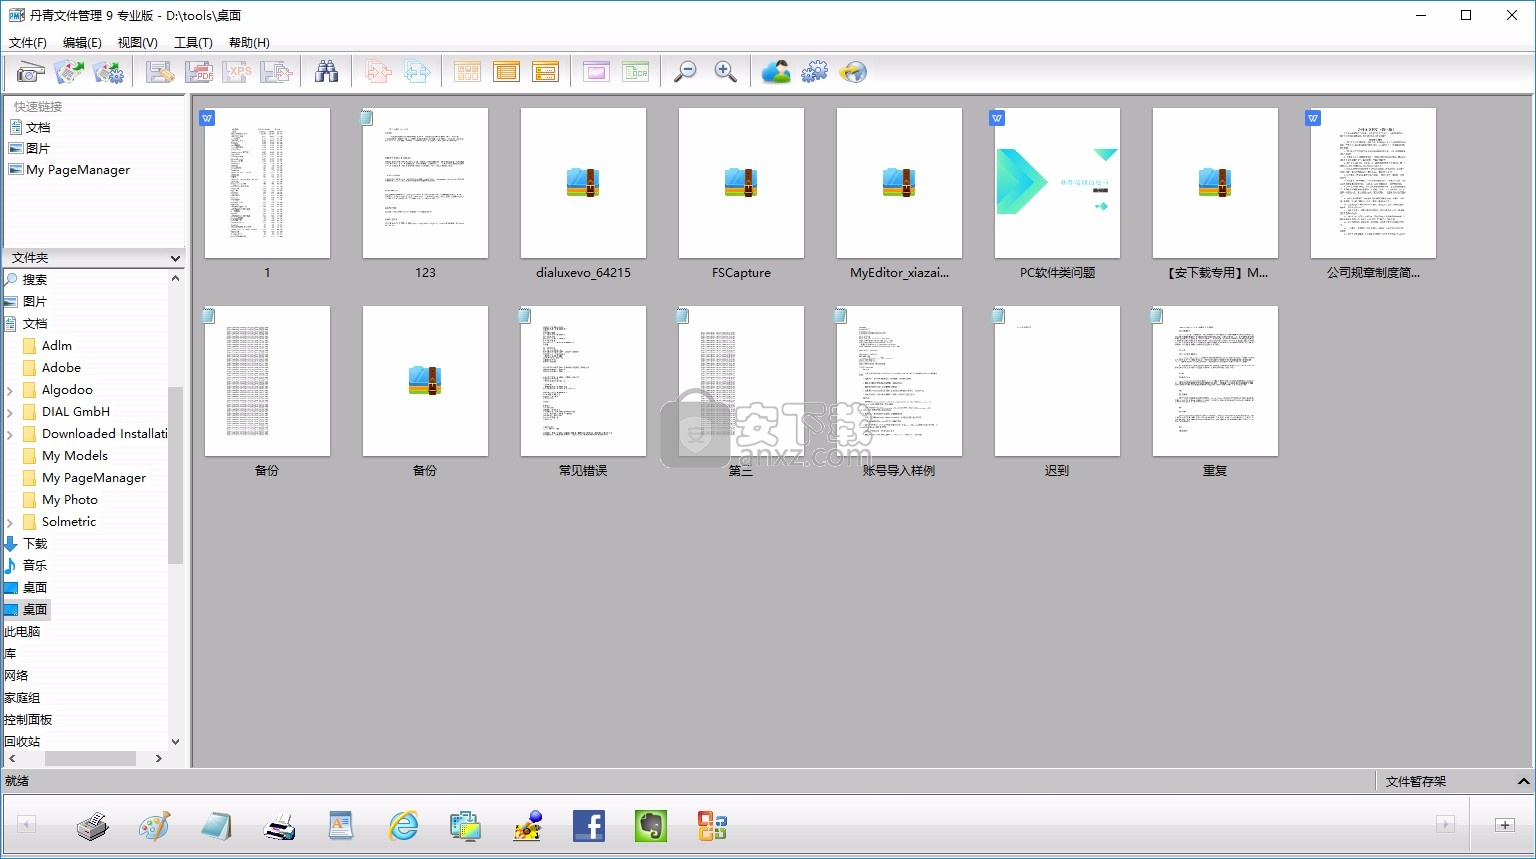This screenshot has height=859, width=1536.
Task: Click My PageManager under 快速链接
Action: [x=78, y=170]
